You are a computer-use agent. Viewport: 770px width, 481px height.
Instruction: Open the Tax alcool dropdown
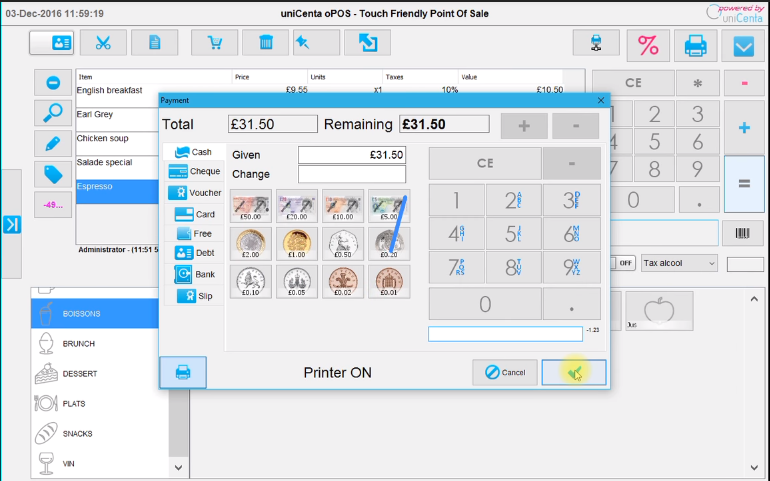coord(679,263)
